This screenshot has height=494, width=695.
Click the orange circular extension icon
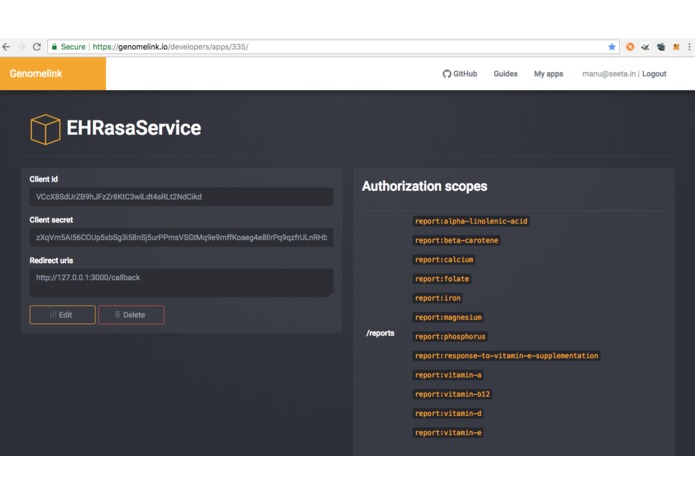pos(630,47)
